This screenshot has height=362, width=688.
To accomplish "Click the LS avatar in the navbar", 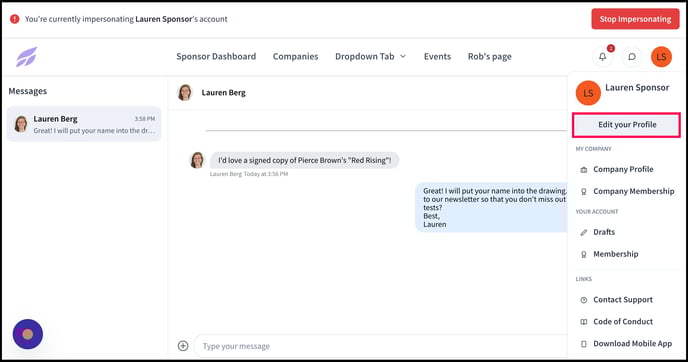I will 661,57.
